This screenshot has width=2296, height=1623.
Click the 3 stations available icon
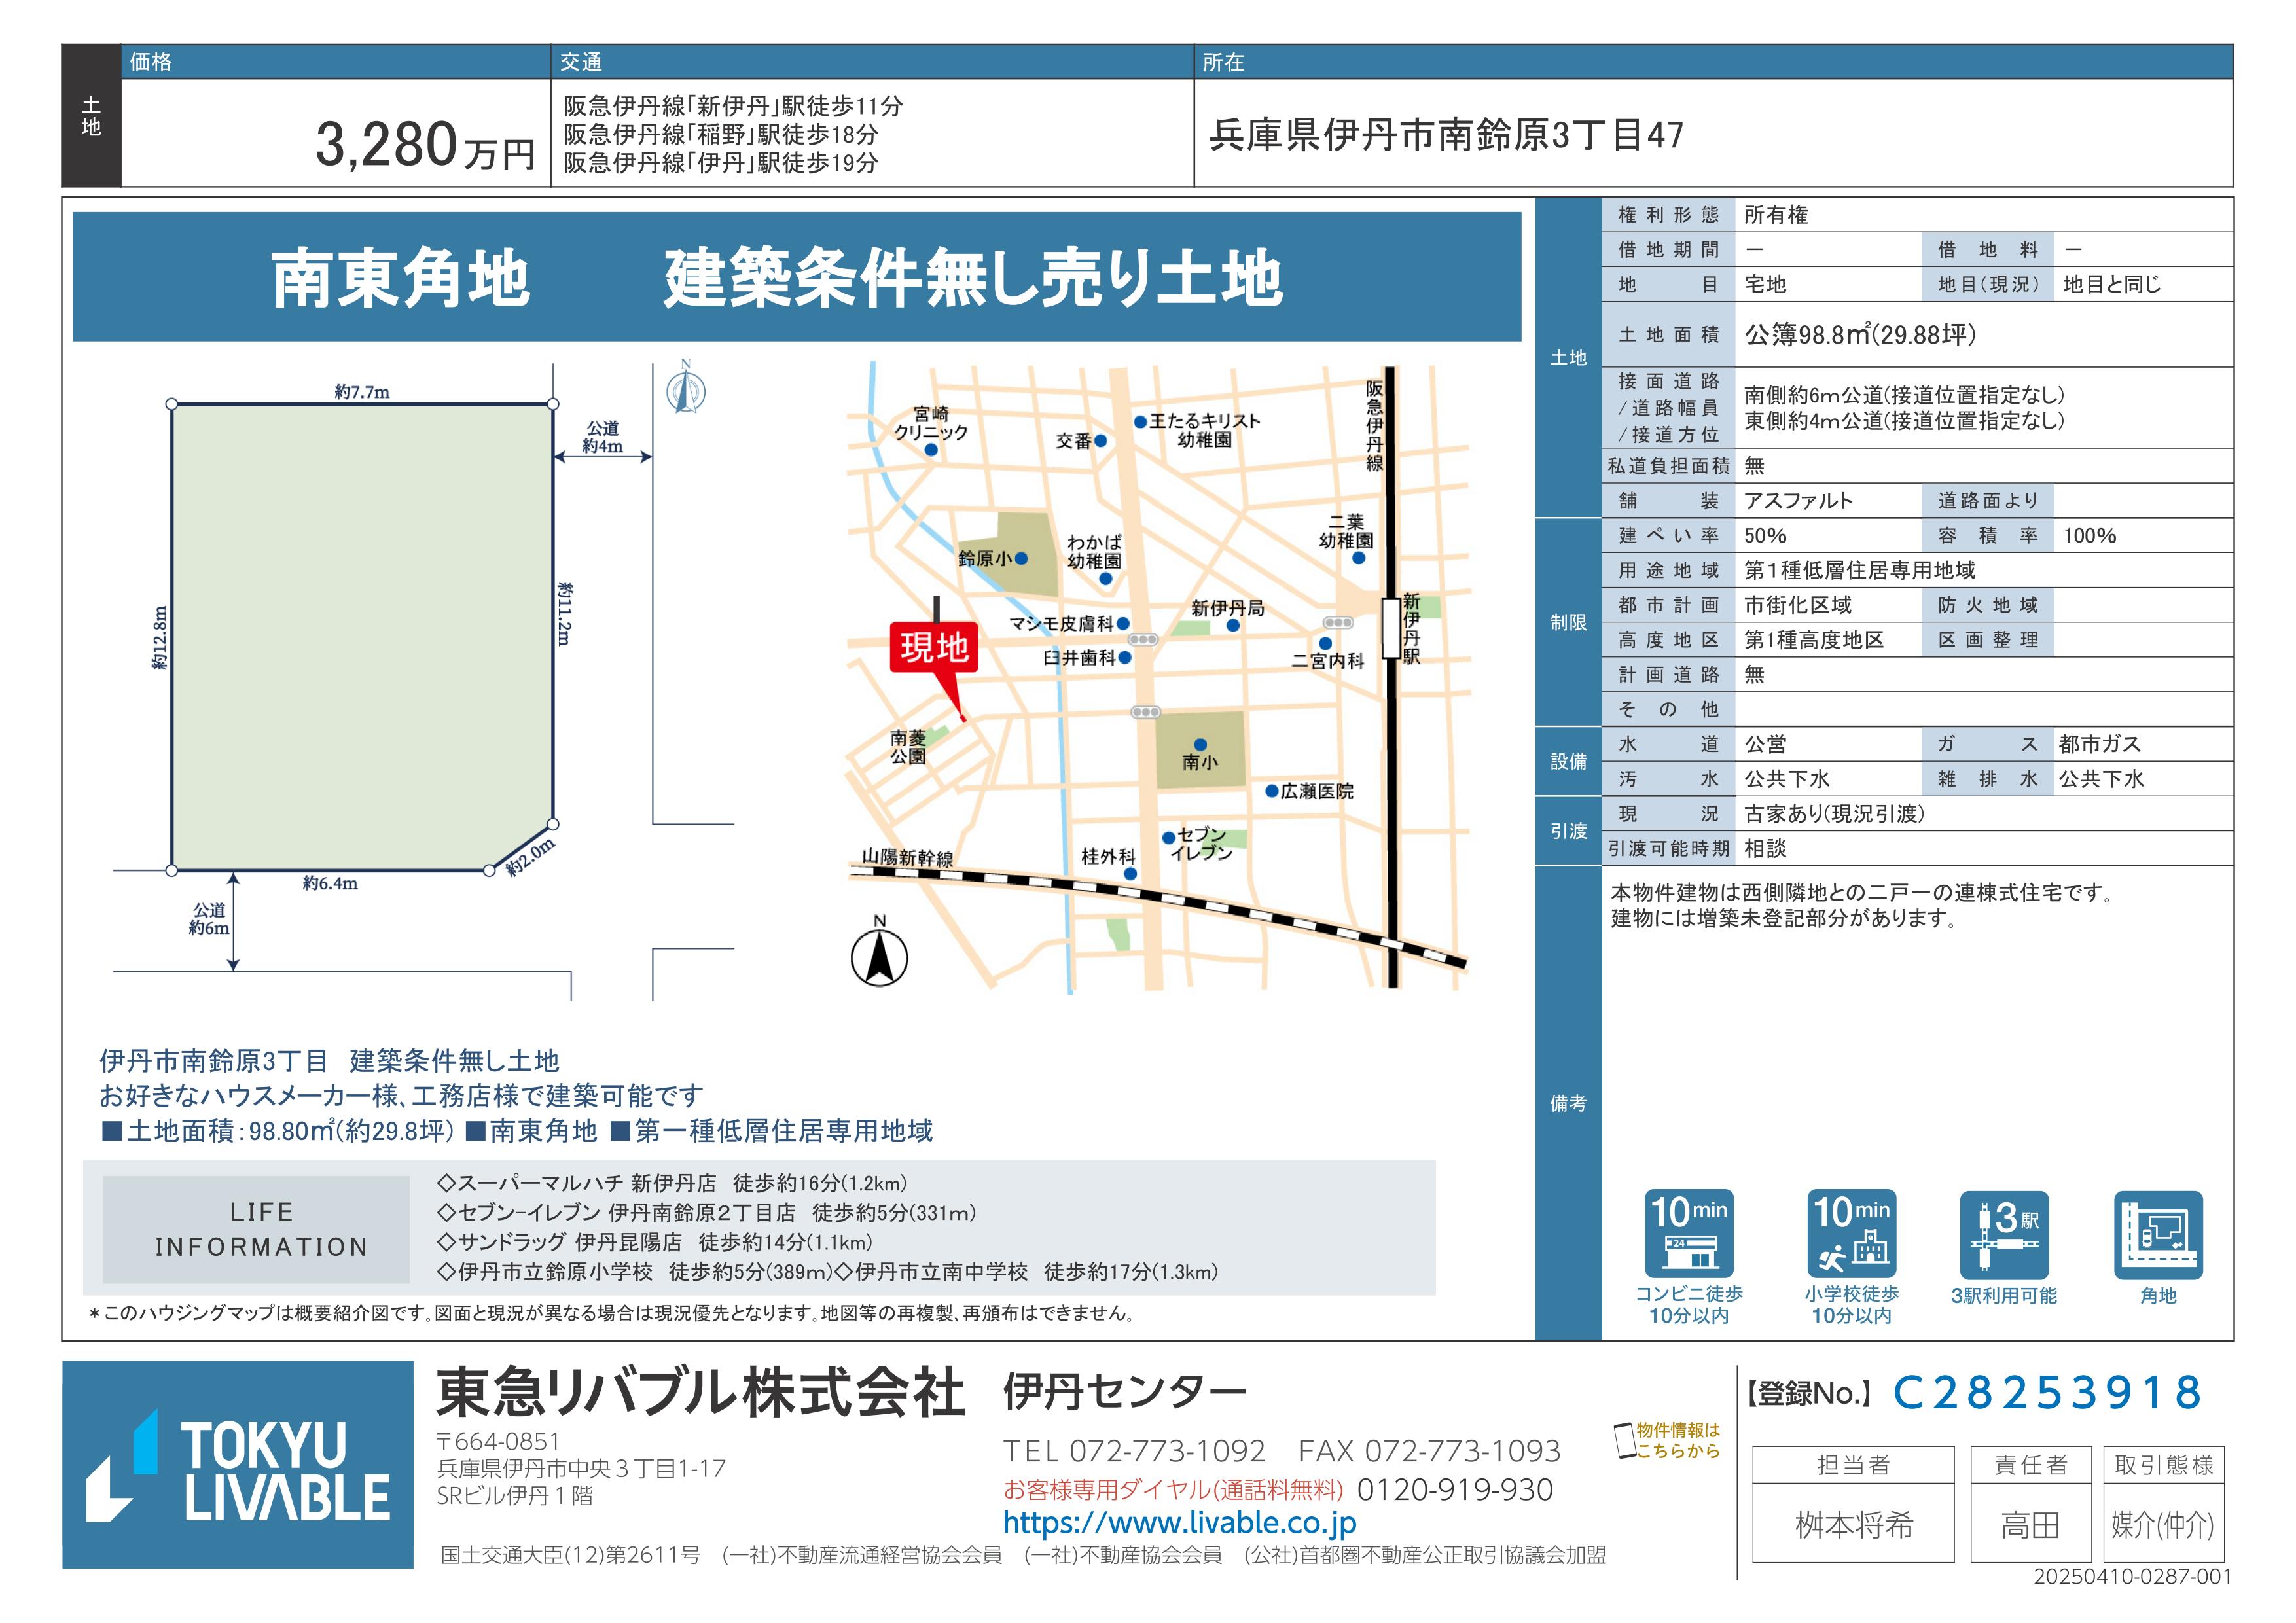click(x=2004, y=1235)
